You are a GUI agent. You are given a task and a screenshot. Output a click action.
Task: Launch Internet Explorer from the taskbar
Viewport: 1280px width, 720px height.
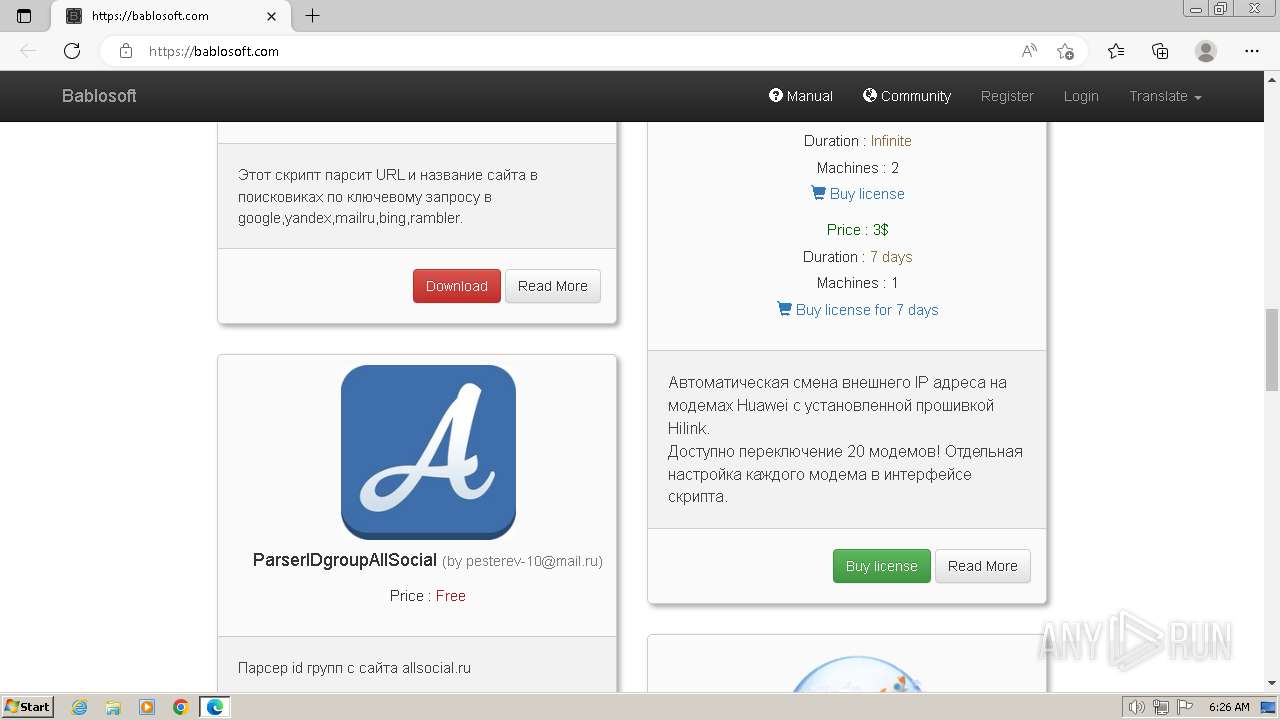(x=80, y=707)
